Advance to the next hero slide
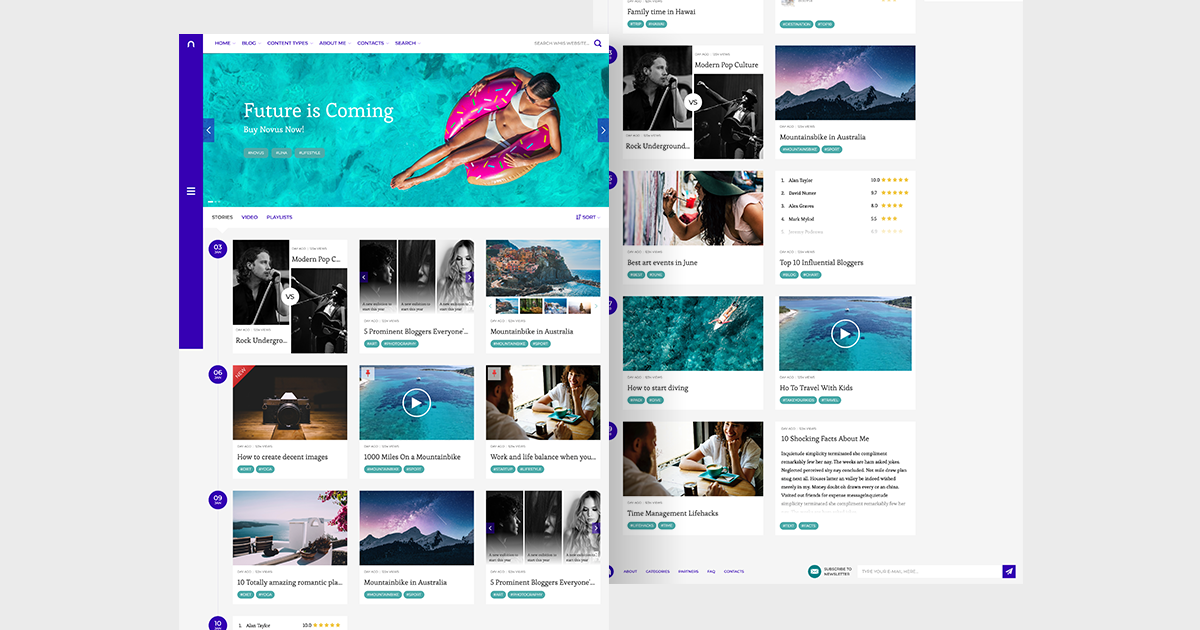 [603, 130]
